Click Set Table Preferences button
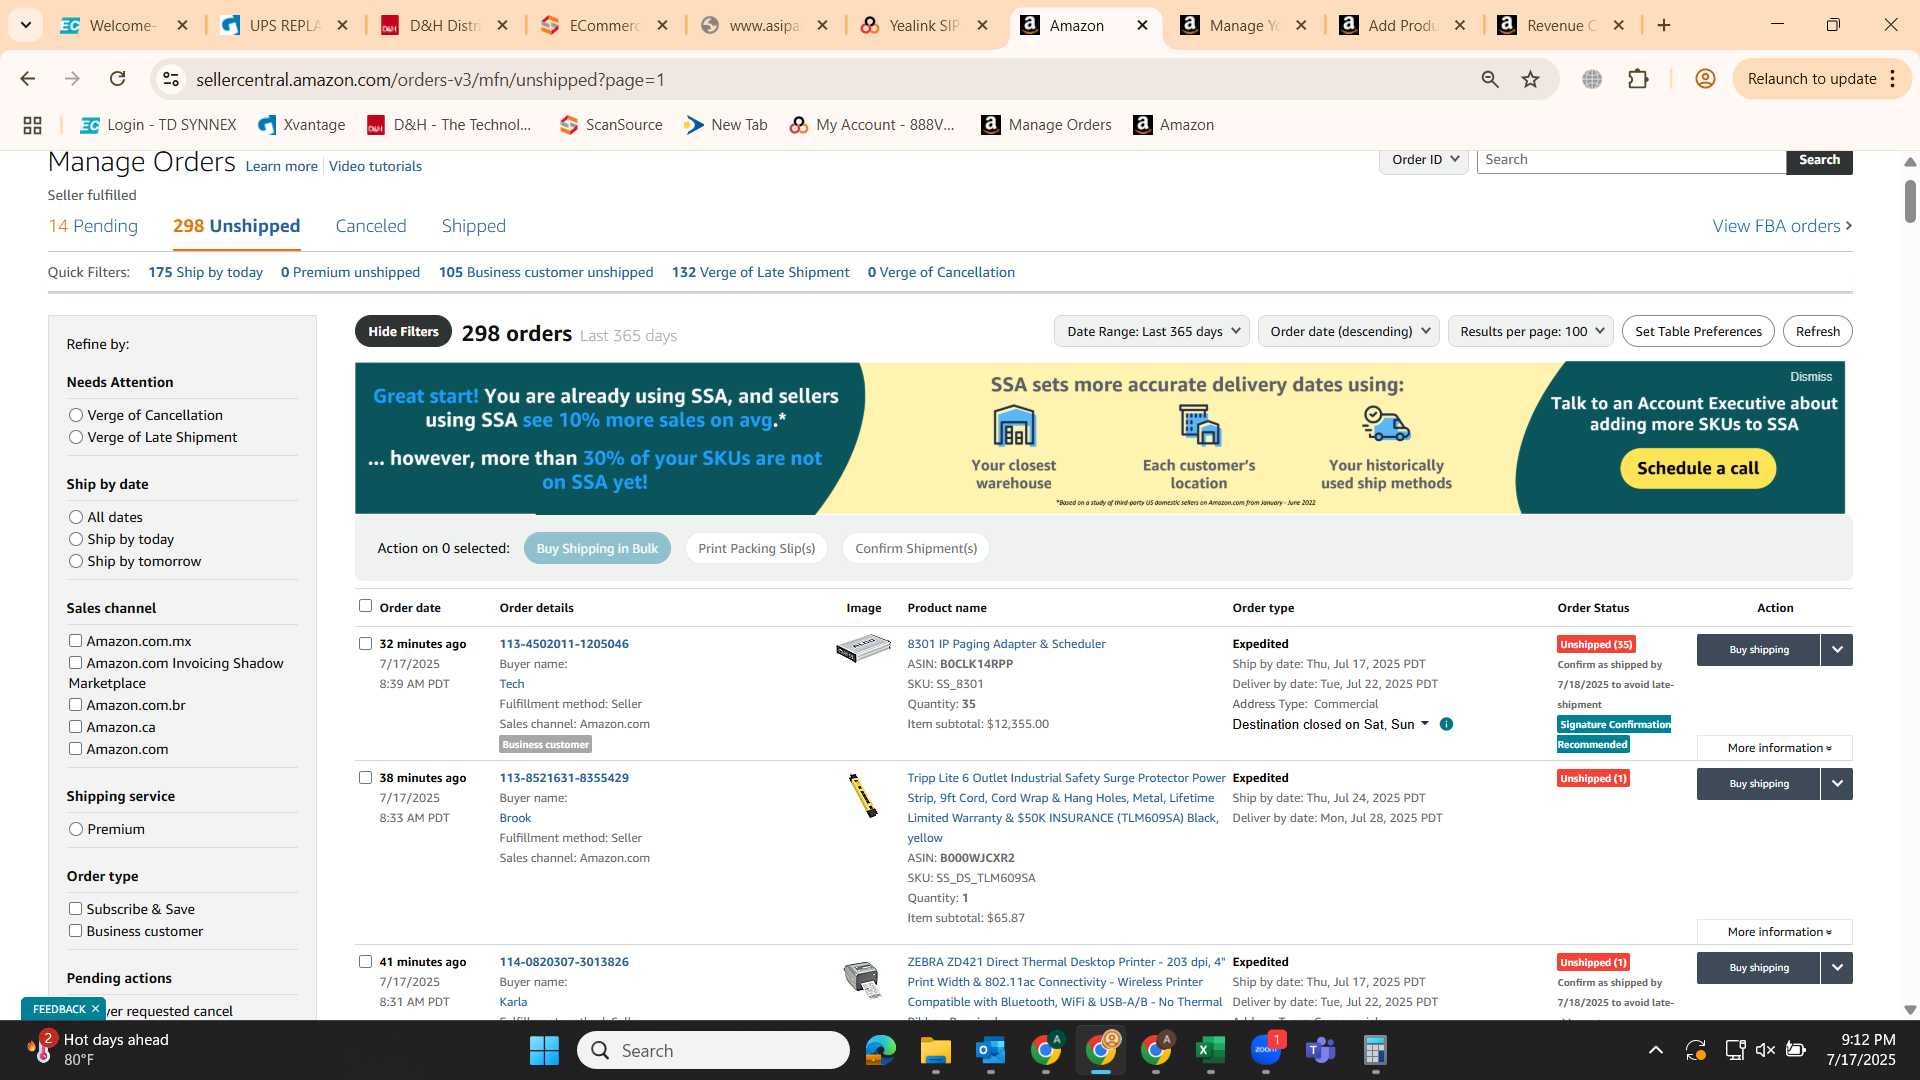Screen dimensions: 1920x1080 1698,332
